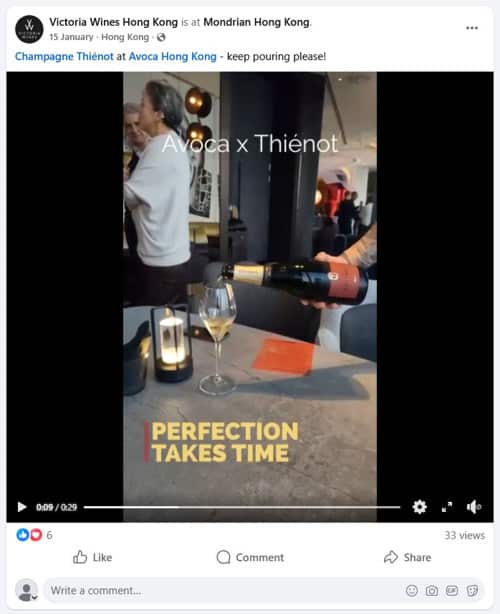
Task: Add a GIF to comment
Action: click(452, 591)
